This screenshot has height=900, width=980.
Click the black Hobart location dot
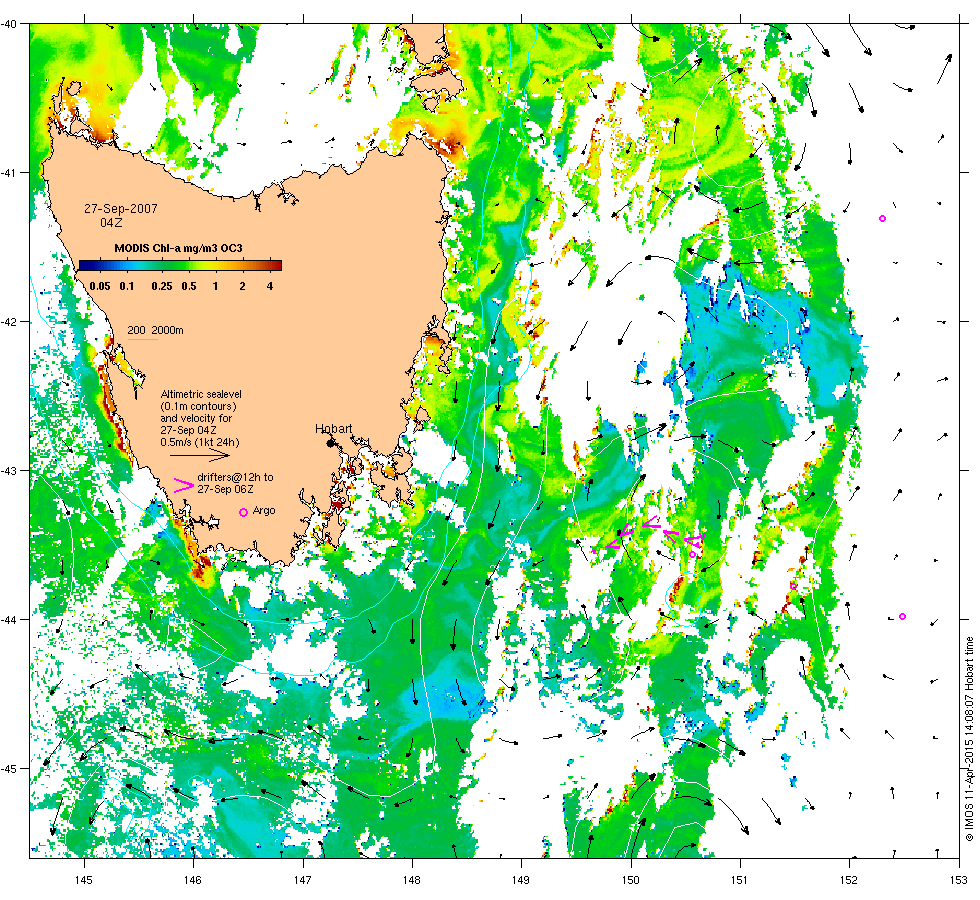tap(331, 443)
